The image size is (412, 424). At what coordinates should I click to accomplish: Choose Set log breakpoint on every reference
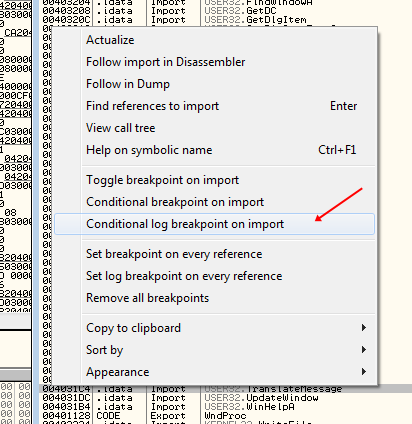[x=215, y=276]
